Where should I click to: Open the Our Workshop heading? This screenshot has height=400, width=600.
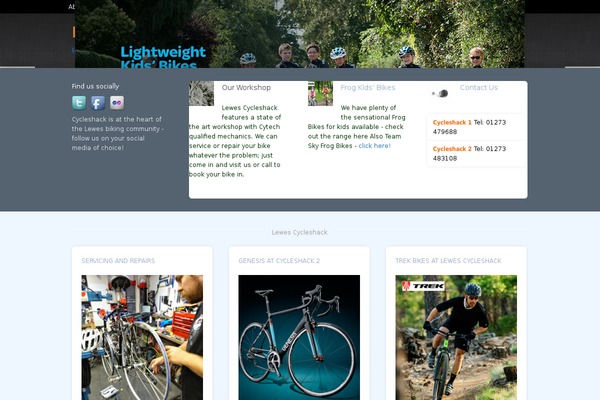coord(246,88)
